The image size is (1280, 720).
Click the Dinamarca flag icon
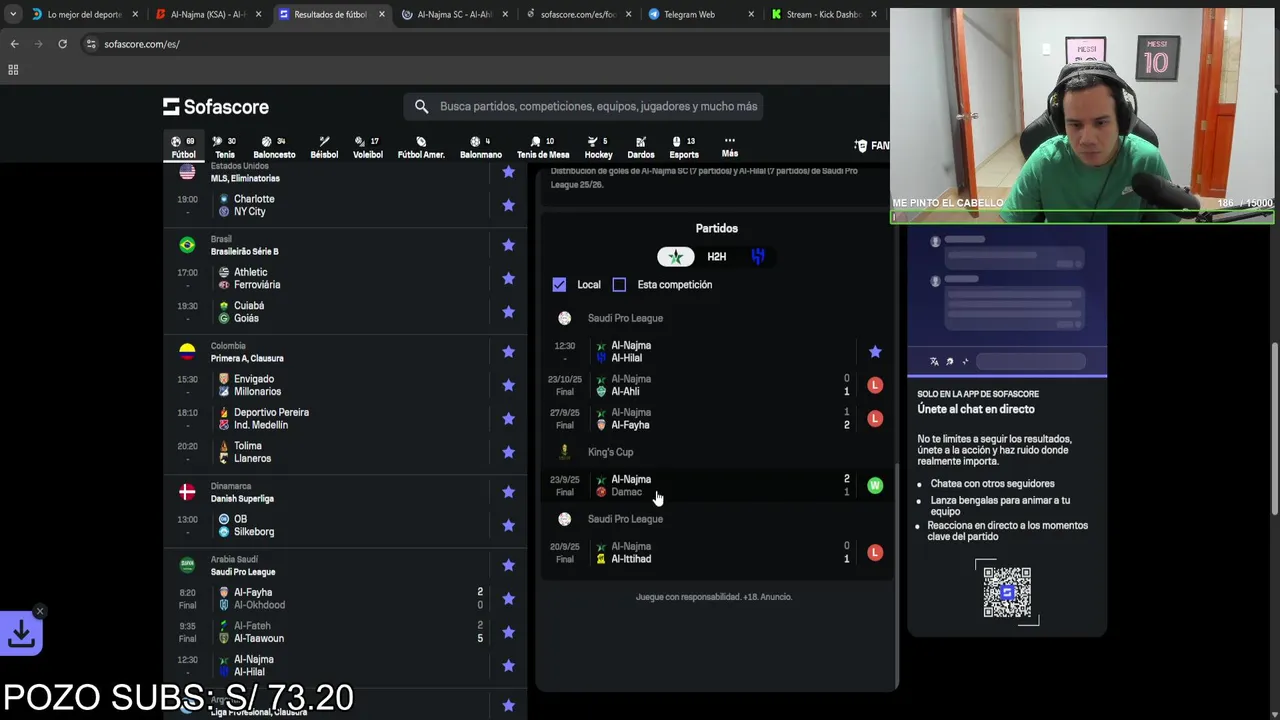pyautogui.click(x=187, y=492)
